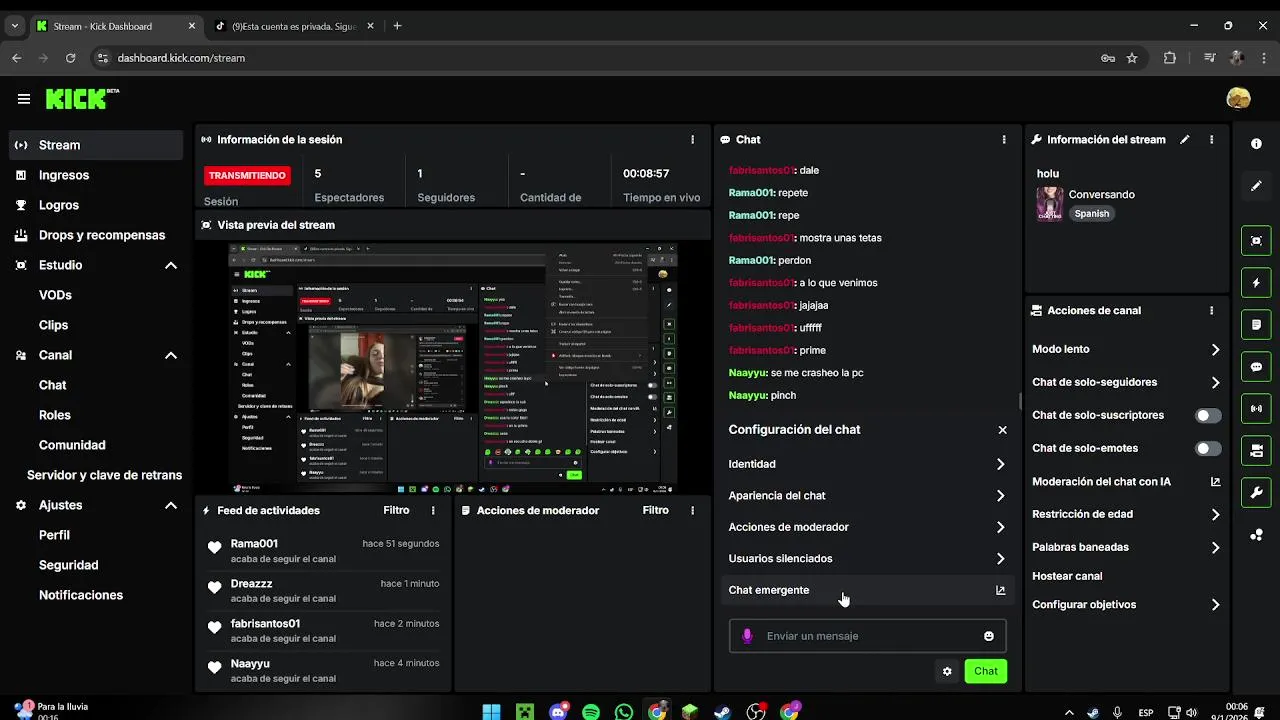Click Filtro in Feed de actividades
The image size is (1280, 720).
(396, 510)
